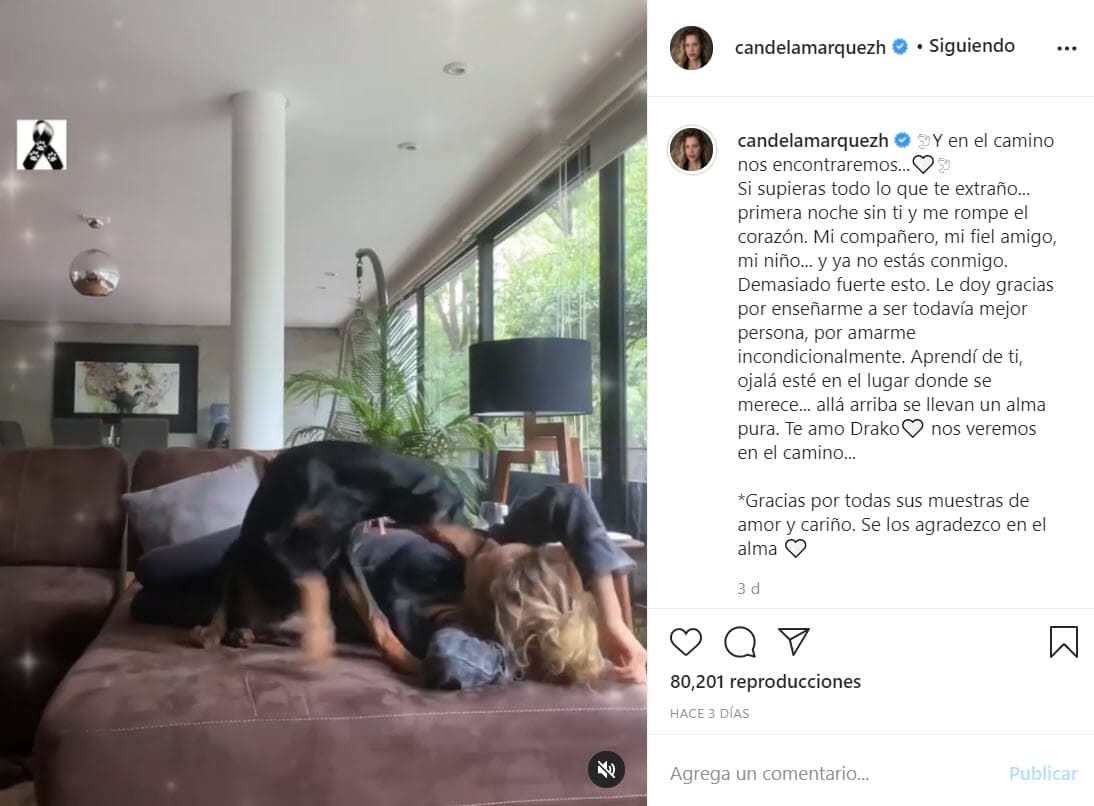
Task: Open candelamarquezh username in the caption
Action: click(x=812, y=140)
